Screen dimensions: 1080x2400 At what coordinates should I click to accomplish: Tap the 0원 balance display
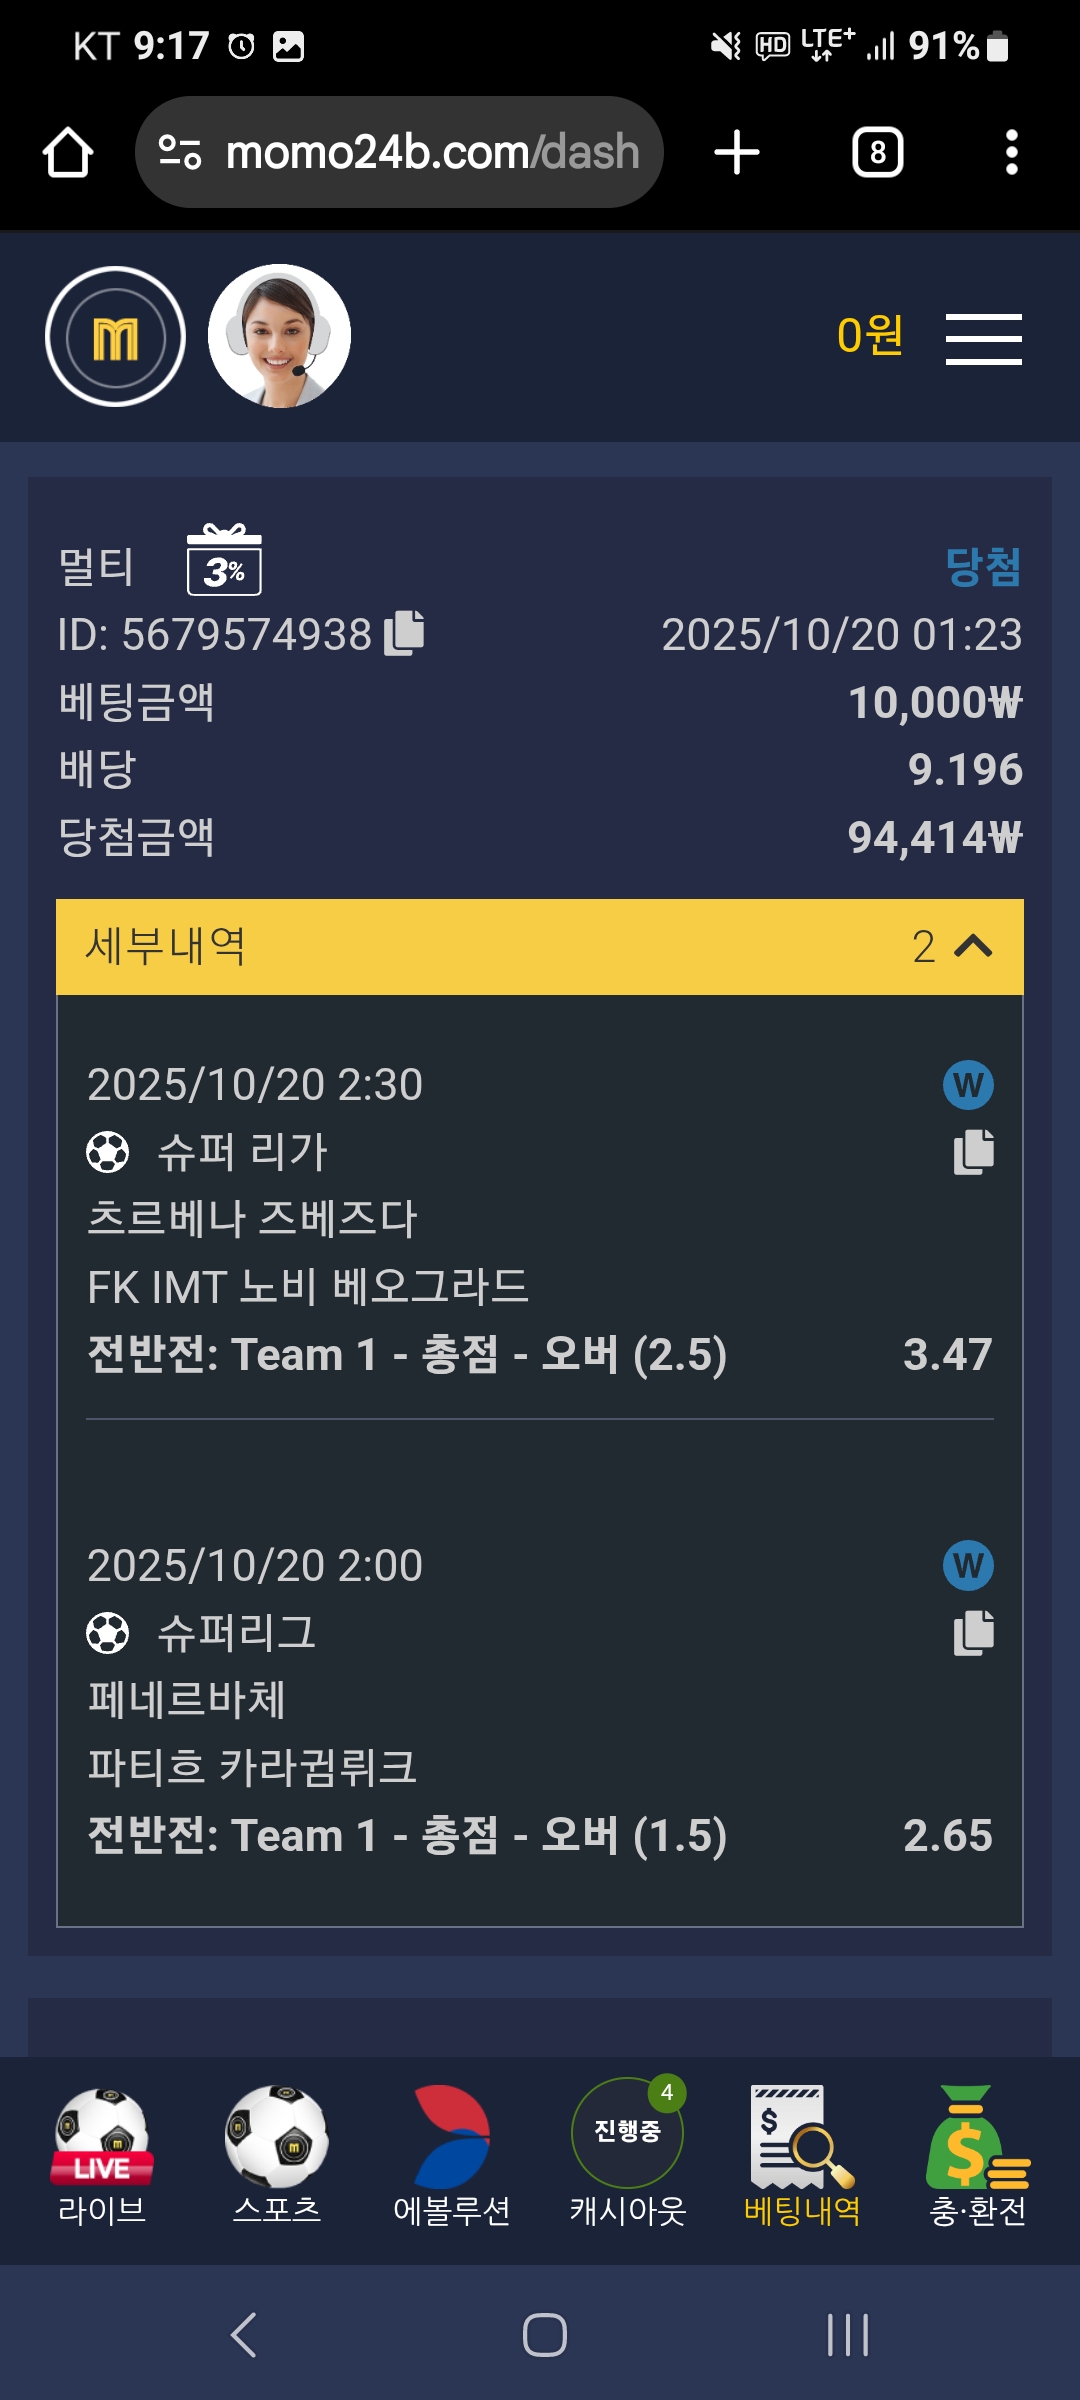(869, 336)
